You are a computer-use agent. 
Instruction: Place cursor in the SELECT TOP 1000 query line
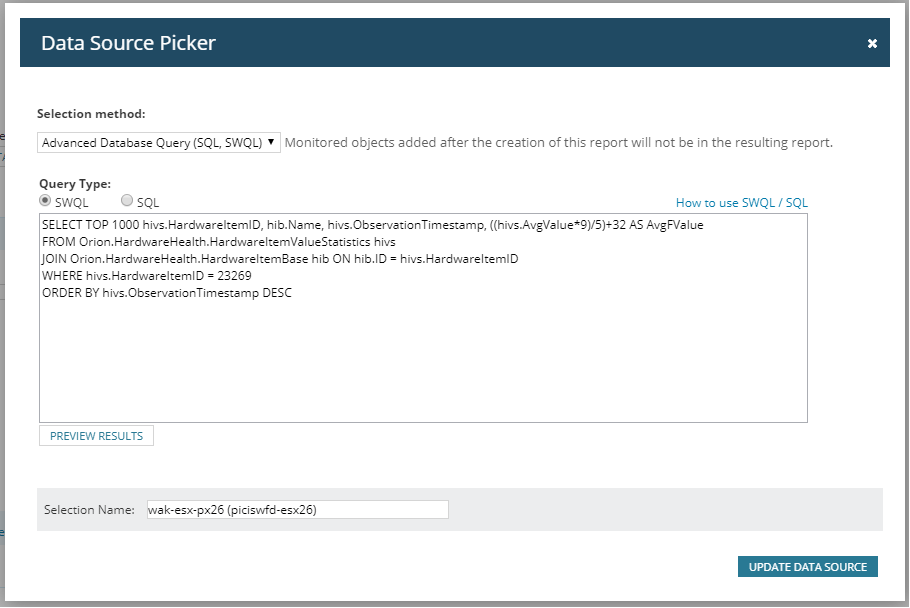tap(372, 225)
